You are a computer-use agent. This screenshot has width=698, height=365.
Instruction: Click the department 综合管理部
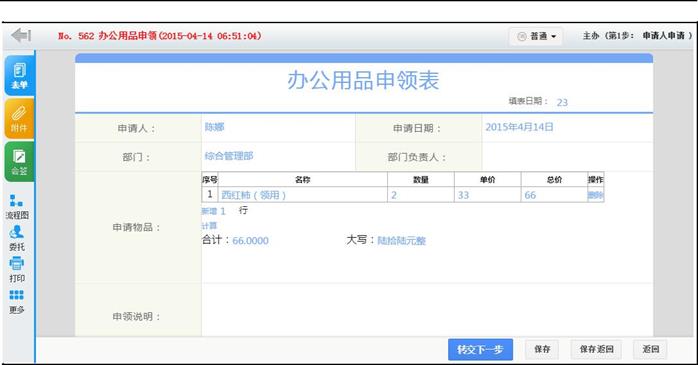[229, 156]
